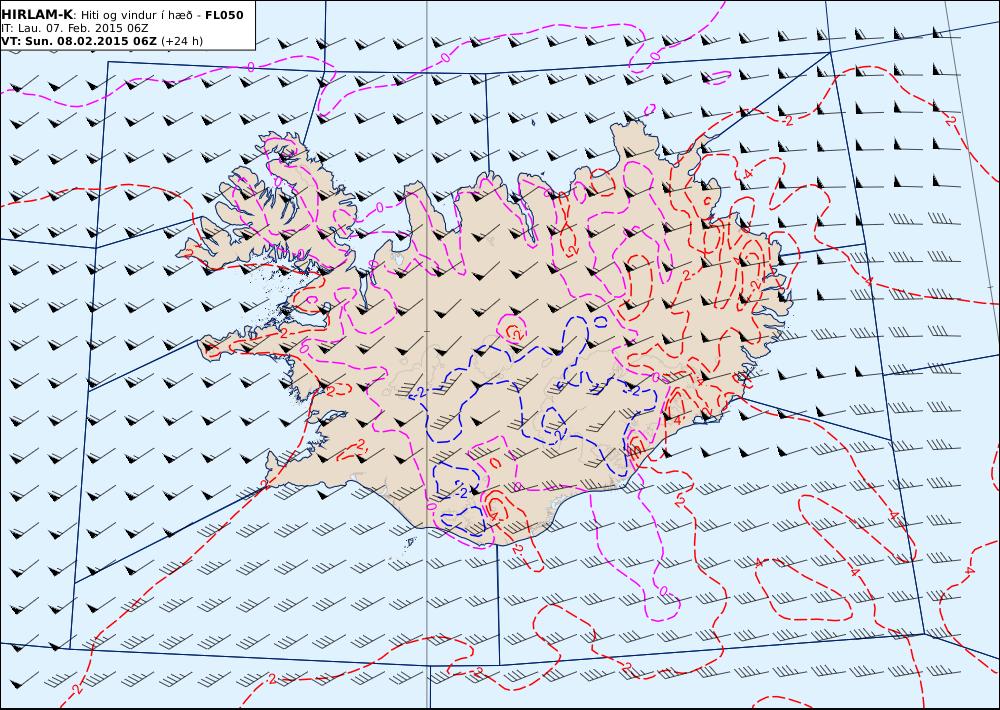Select the 'IT: Lau. 07. Feb. 2015 06Z' line

coord(75,28)
